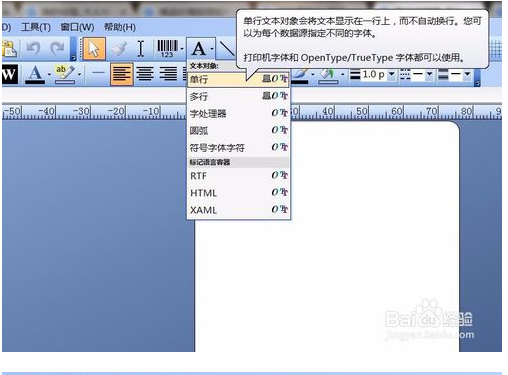Select the line drawing tool
Screen dimensions: 508x375
point(227,49)
